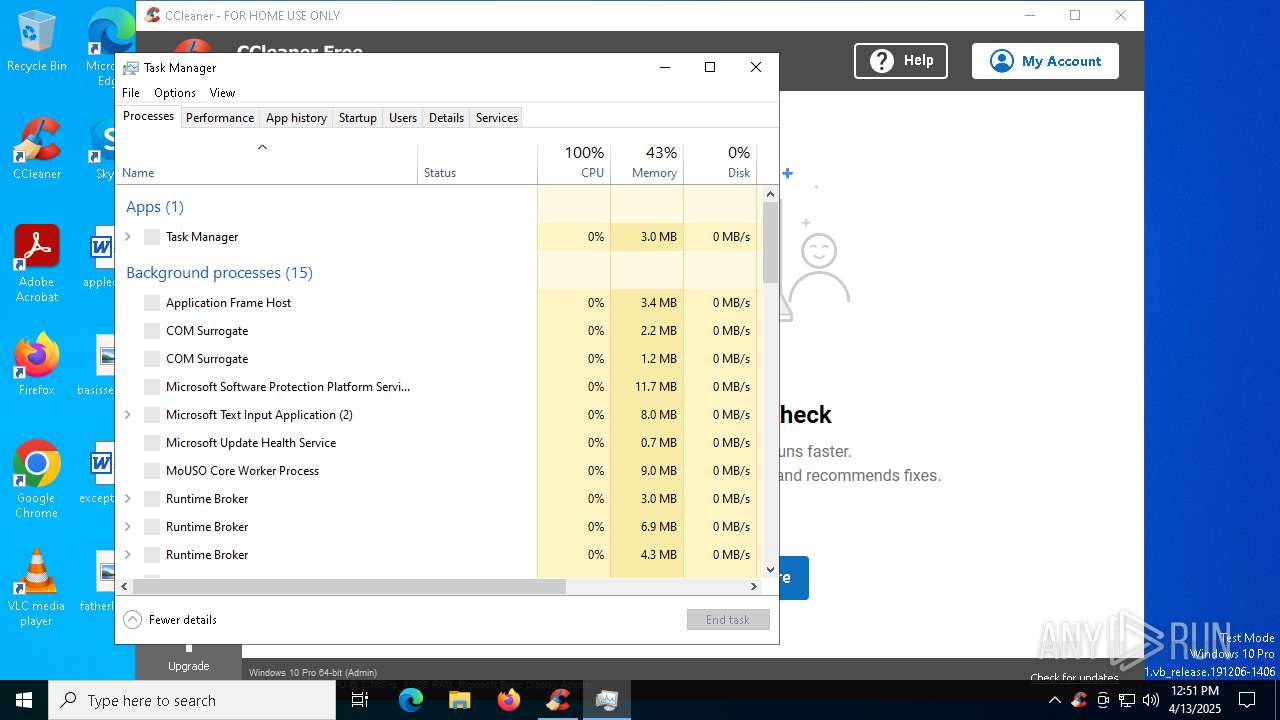Switch to the App history tab
Screen dimensions: 1280x720
coord(296,118)
